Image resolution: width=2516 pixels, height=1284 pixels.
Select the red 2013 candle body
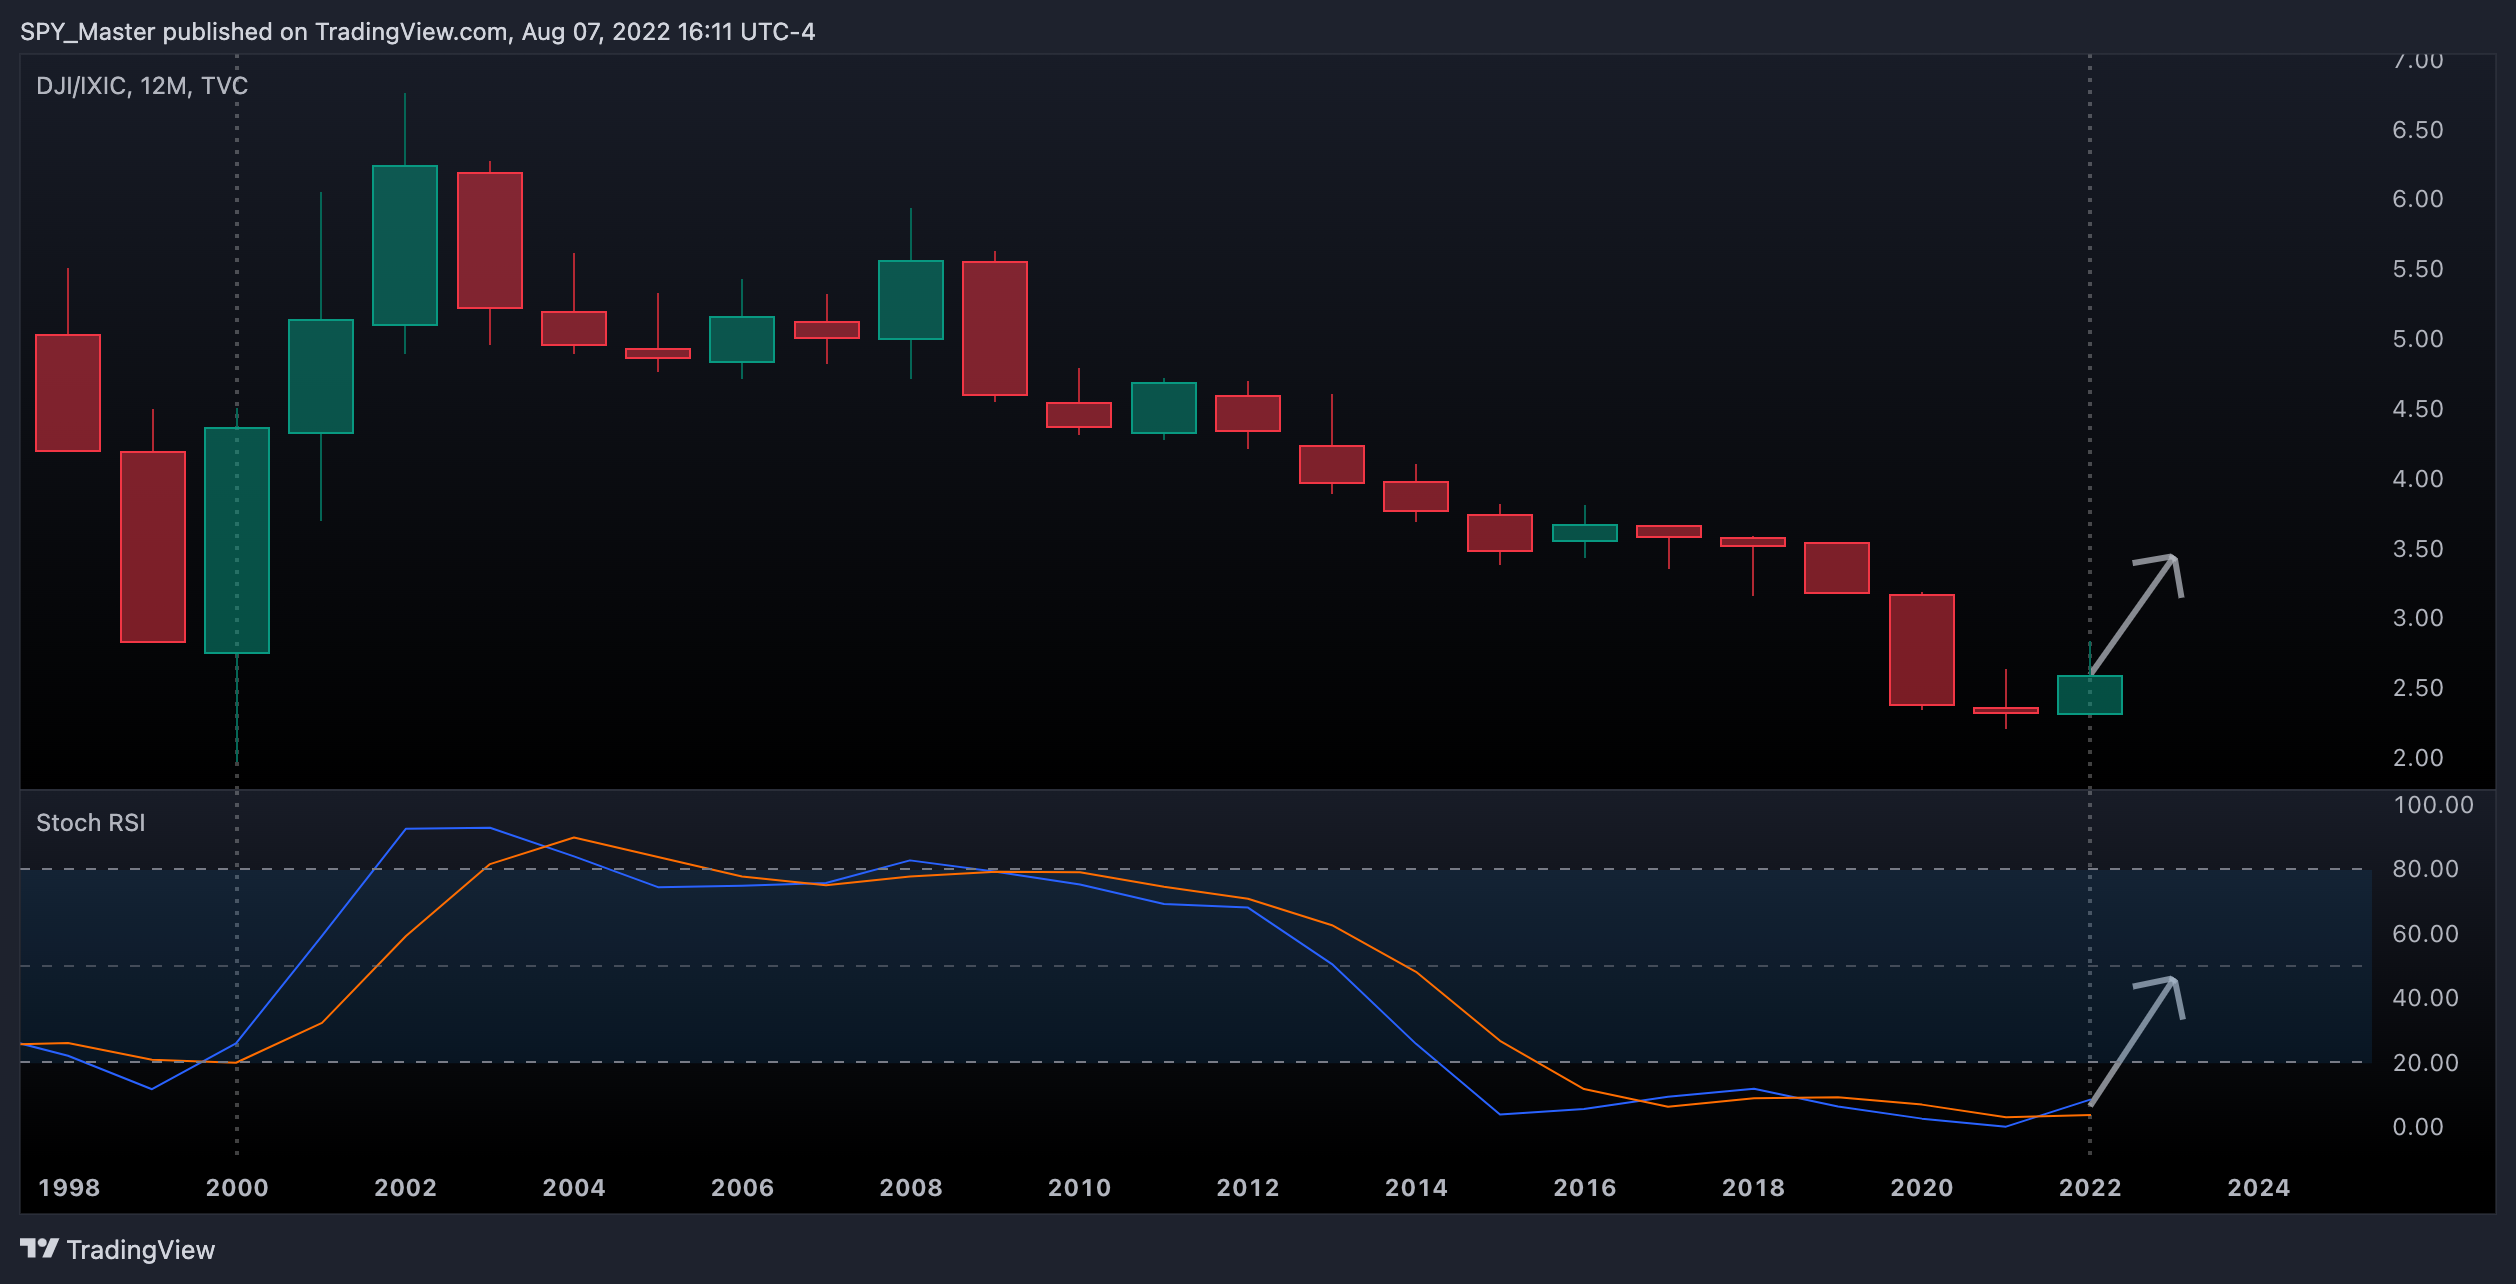(1332, 464)
